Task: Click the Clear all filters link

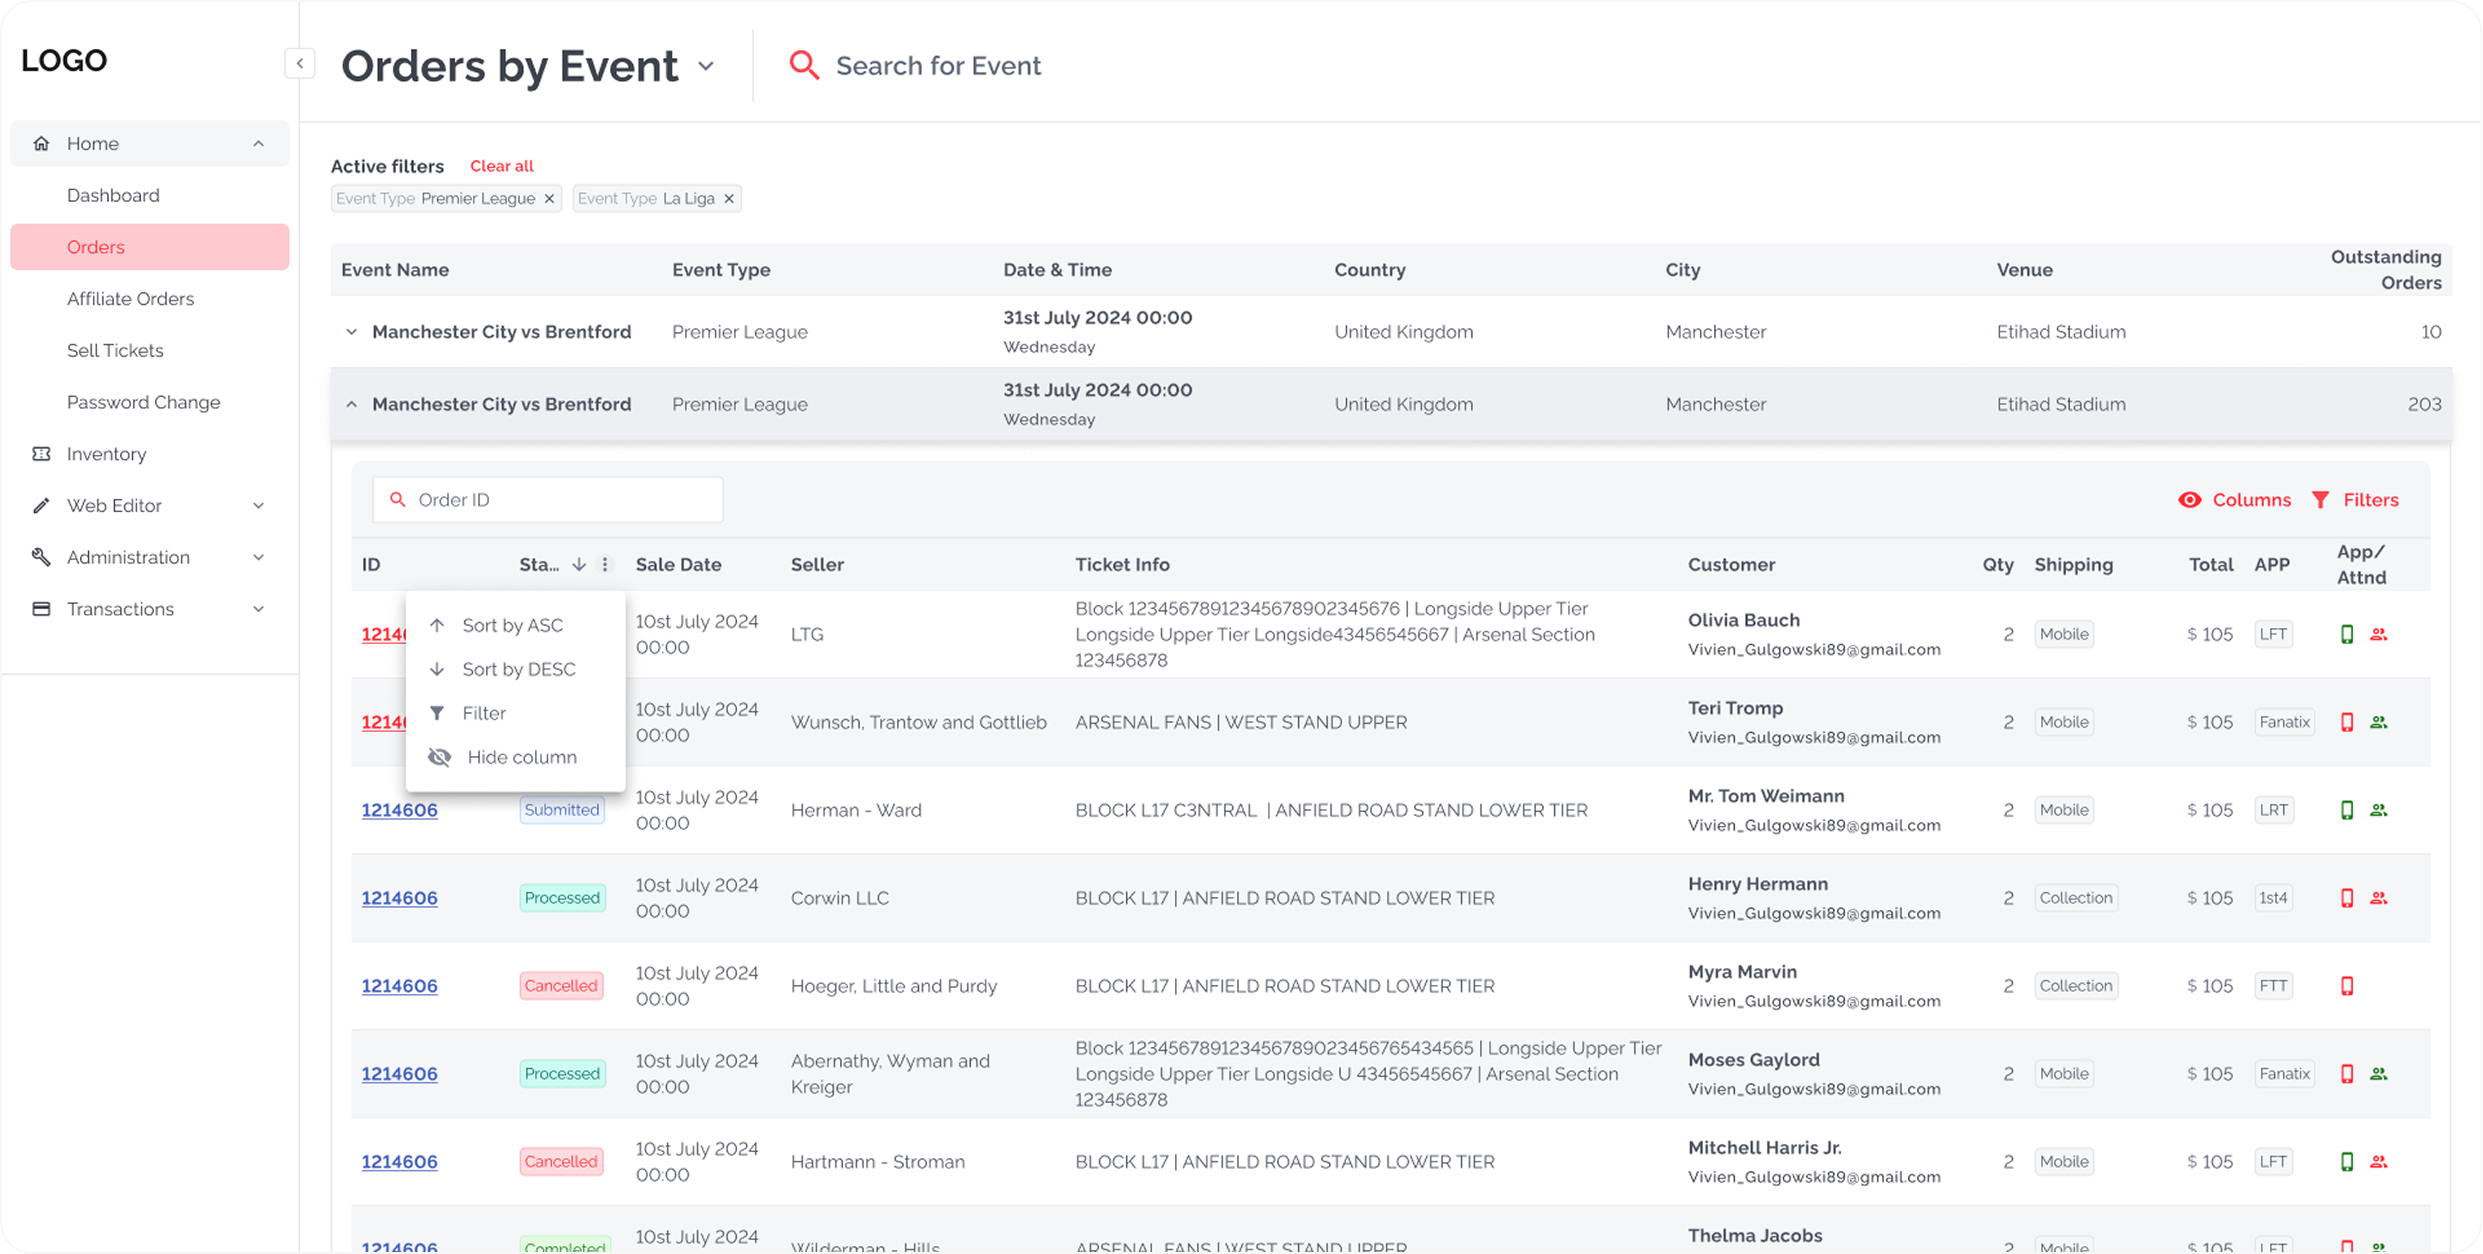Action: click(501, 165)
